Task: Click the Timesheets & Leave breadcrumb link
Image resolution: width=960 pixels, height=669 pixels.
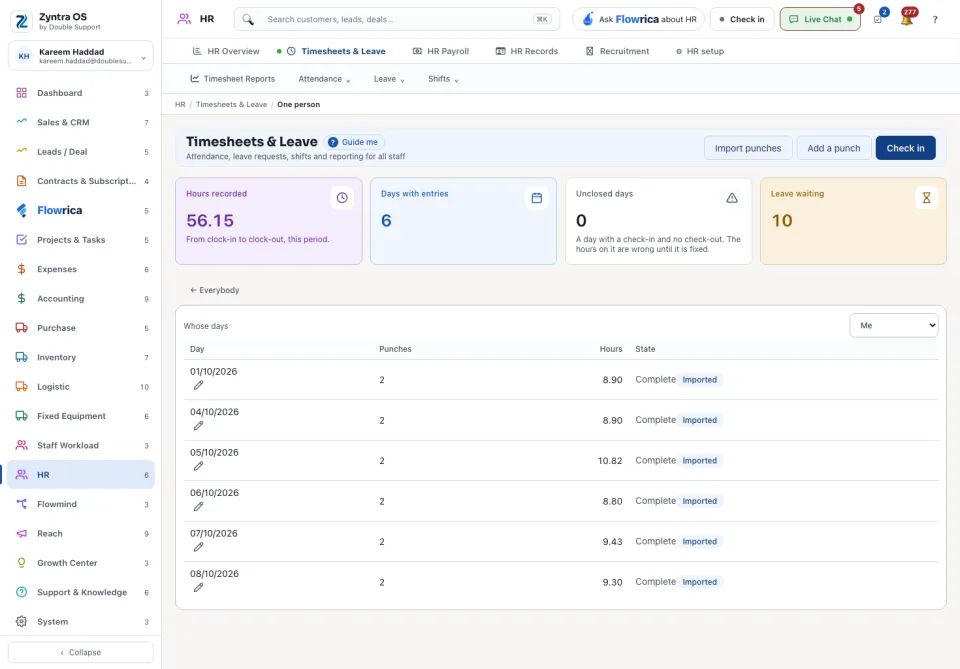Action: coord(231,105)
